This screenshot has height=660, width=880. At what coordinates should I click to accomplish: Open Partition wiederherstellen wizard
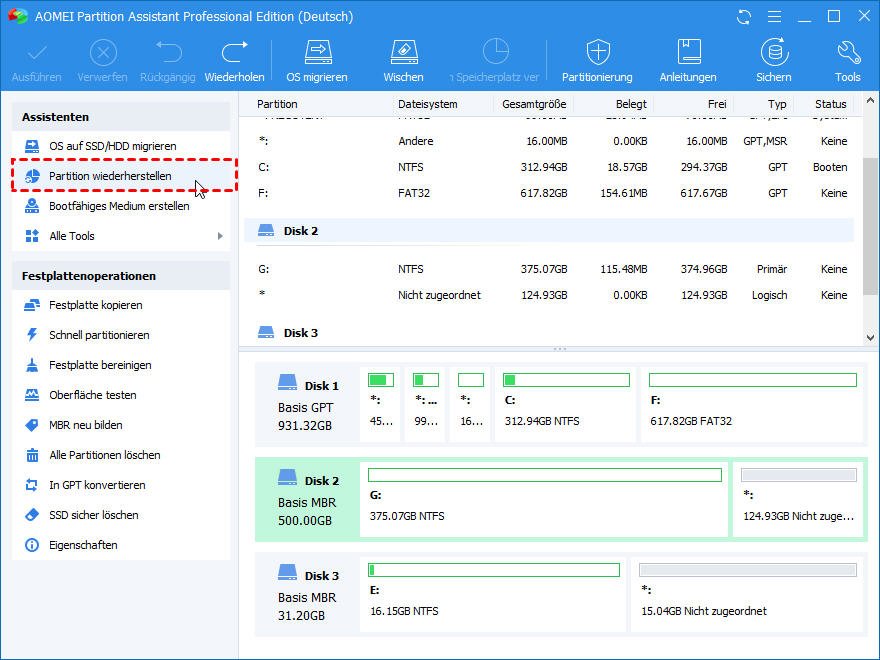110,176
